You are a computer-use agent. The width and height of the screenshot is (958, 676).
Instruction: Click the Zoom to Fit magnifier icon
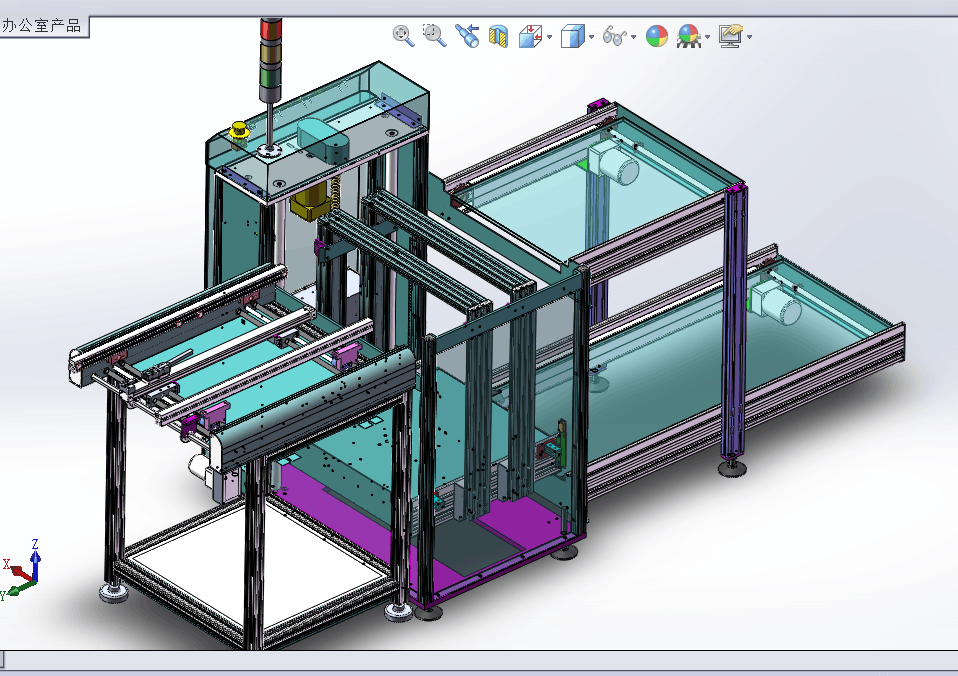point(403,36)
